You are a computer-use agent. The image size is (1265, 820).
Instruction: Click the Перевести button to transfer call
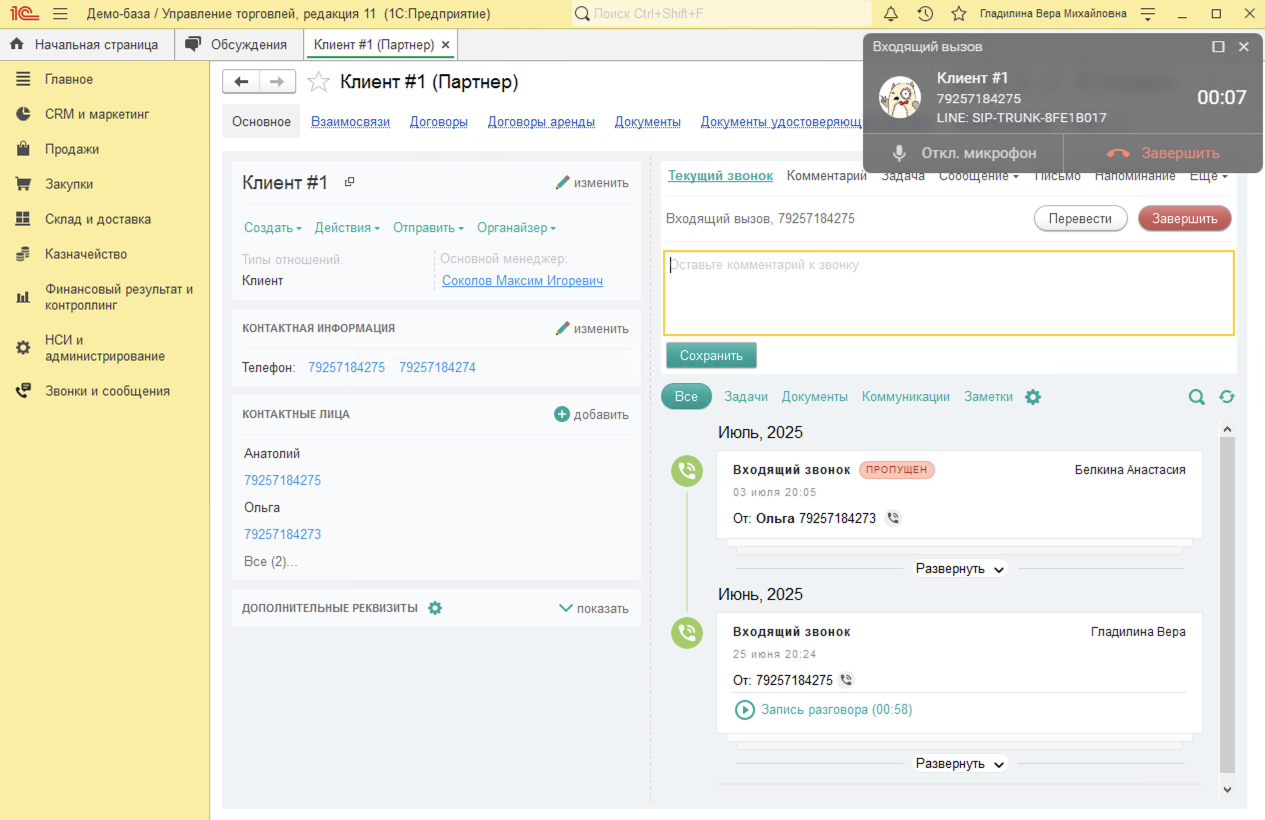(1080, 219)
